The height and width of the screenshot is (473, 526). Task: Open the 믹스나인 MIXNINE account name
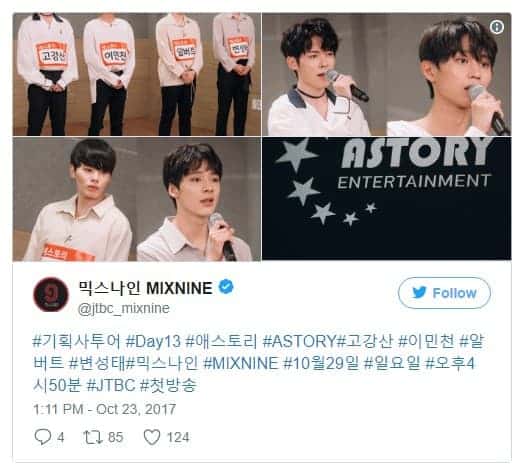(x=146, y=288)
